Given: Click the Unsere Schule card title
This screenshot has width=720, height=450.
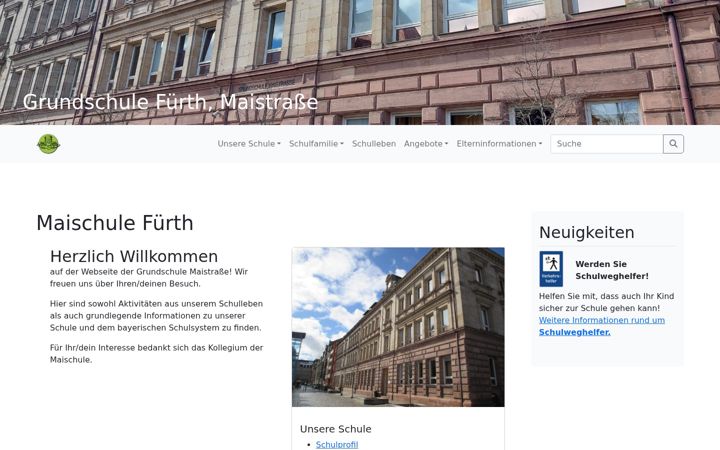Looking at the screenshot, I should 336,429.
